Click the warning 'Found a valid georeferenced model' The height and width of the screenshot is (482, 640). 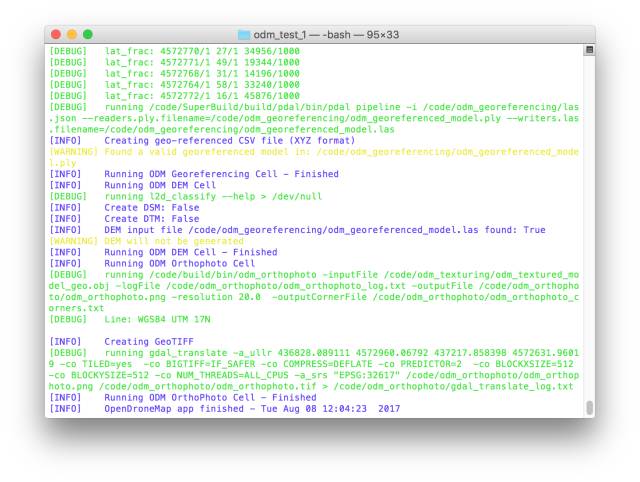[314, 152]
